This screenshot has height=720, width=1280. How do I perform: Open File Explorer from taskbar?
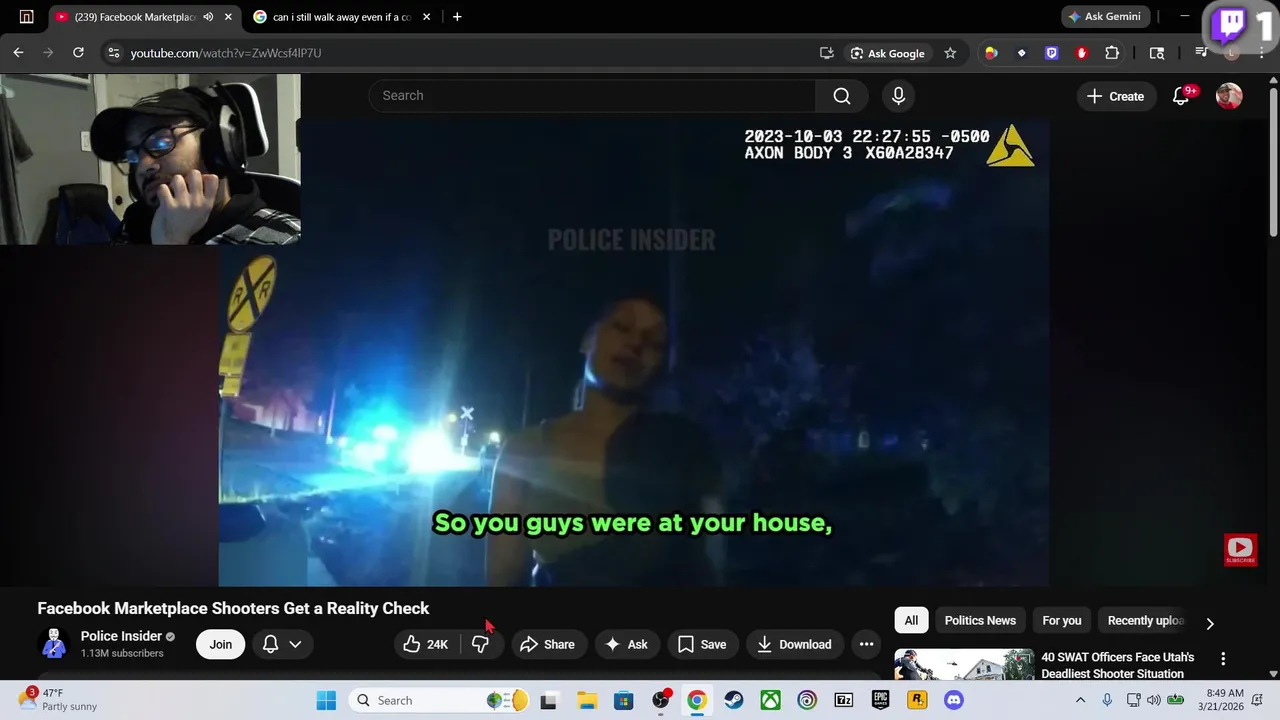[586, 700]
